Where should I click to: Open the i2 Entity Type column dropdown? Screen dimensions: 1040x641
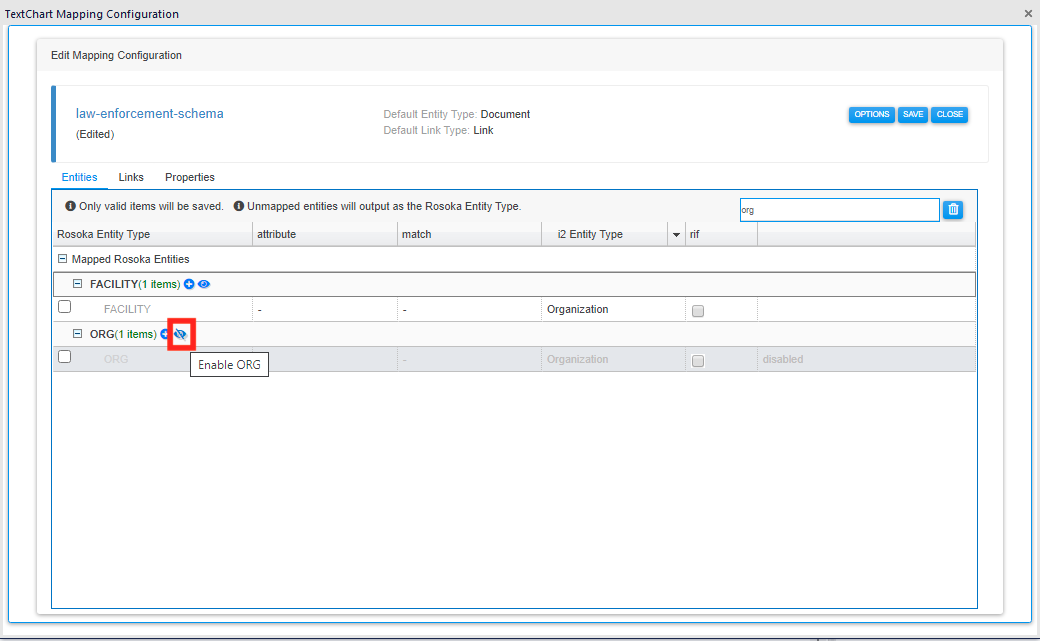tap(674, 233)
